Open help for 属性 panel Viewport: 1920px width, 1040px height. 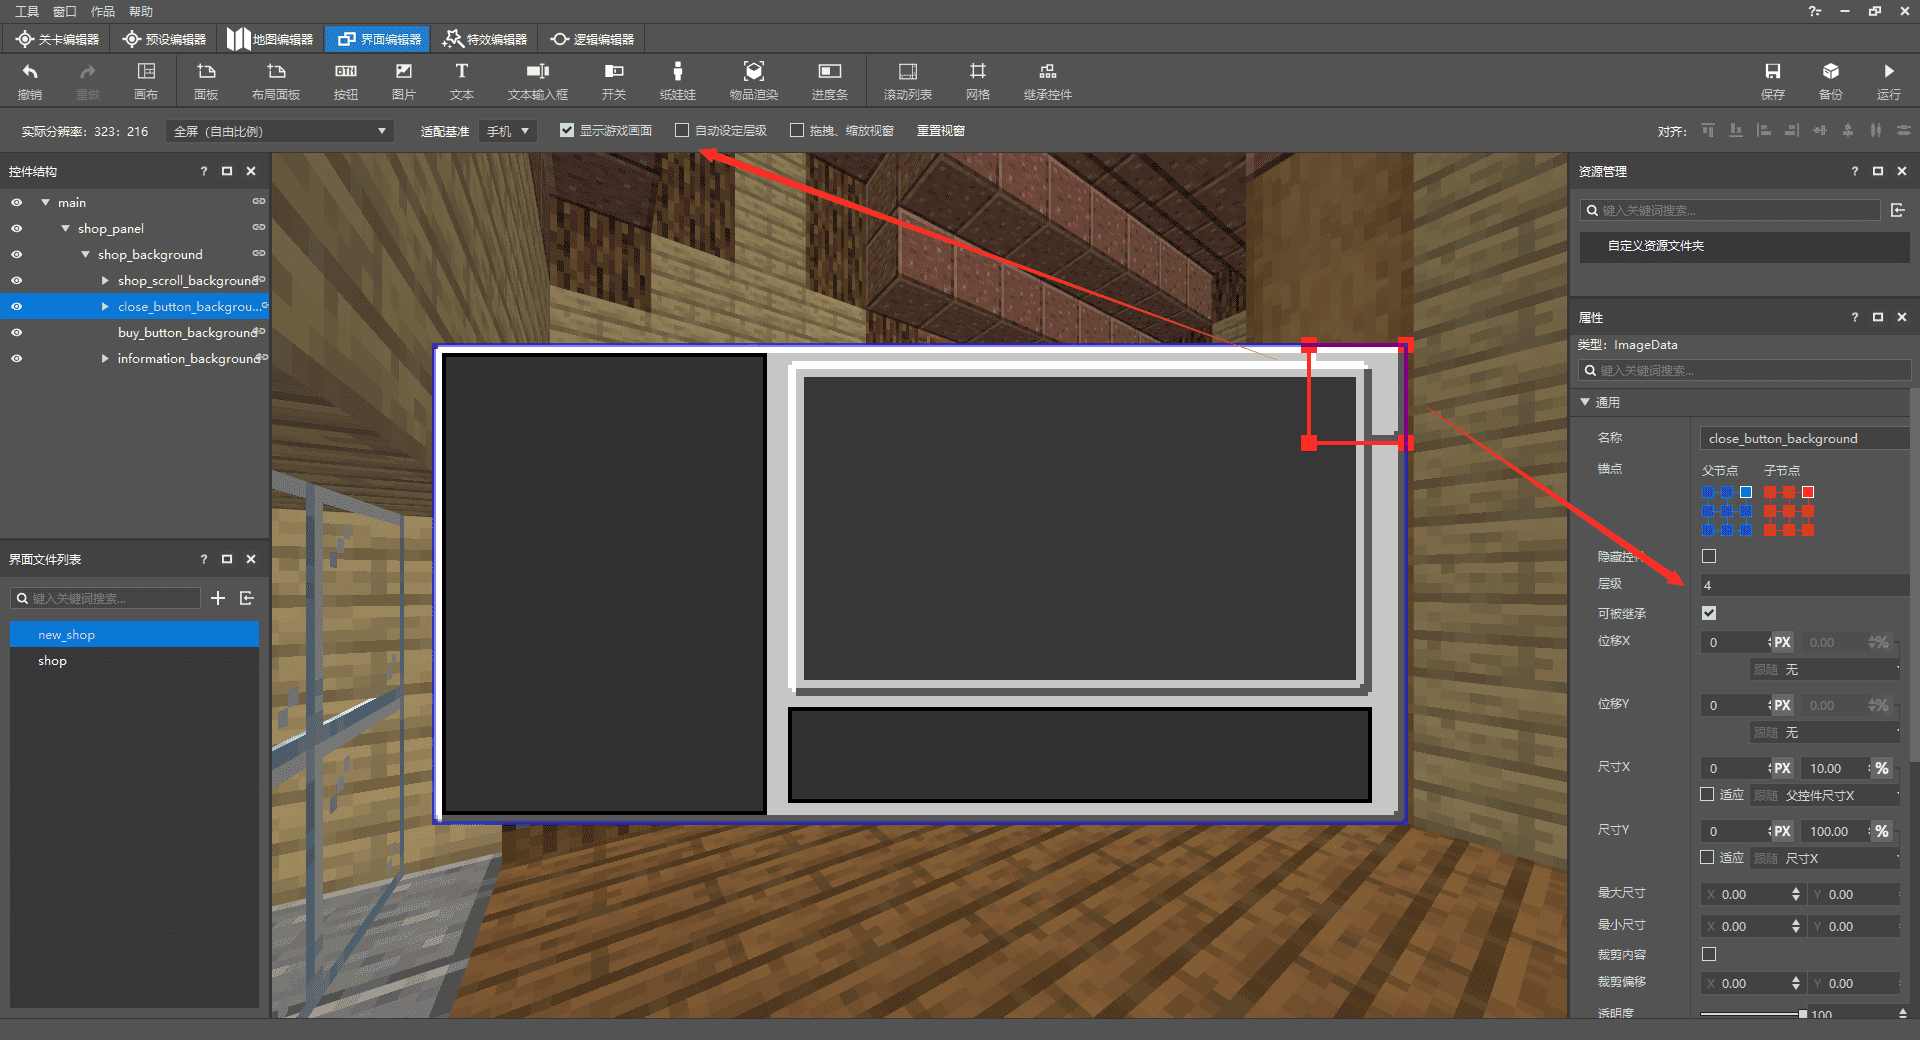coord(1855,317)
